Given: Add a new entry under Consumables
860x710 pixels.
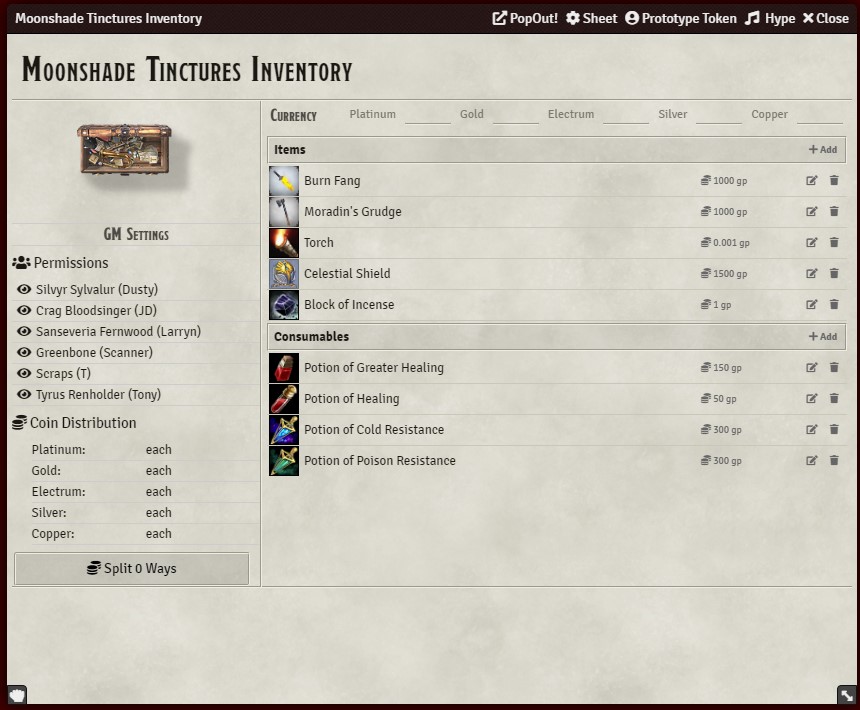Looking at the screenshot, I should click(823, 336).
